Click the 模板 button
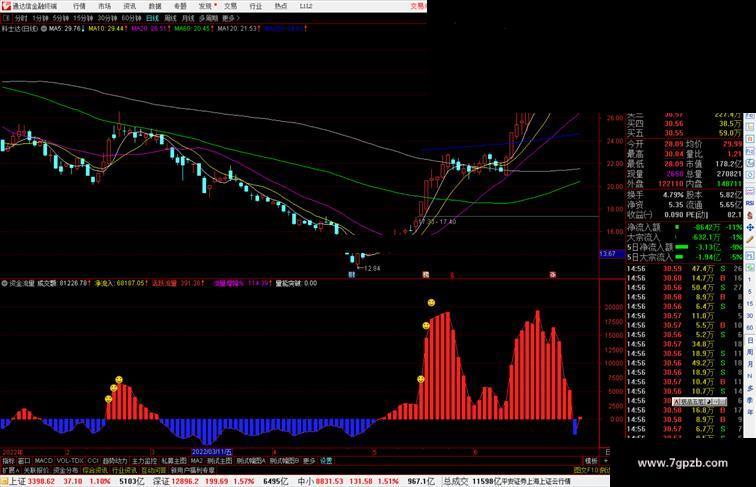Screen dimensions: 756x487 [591, 461]
